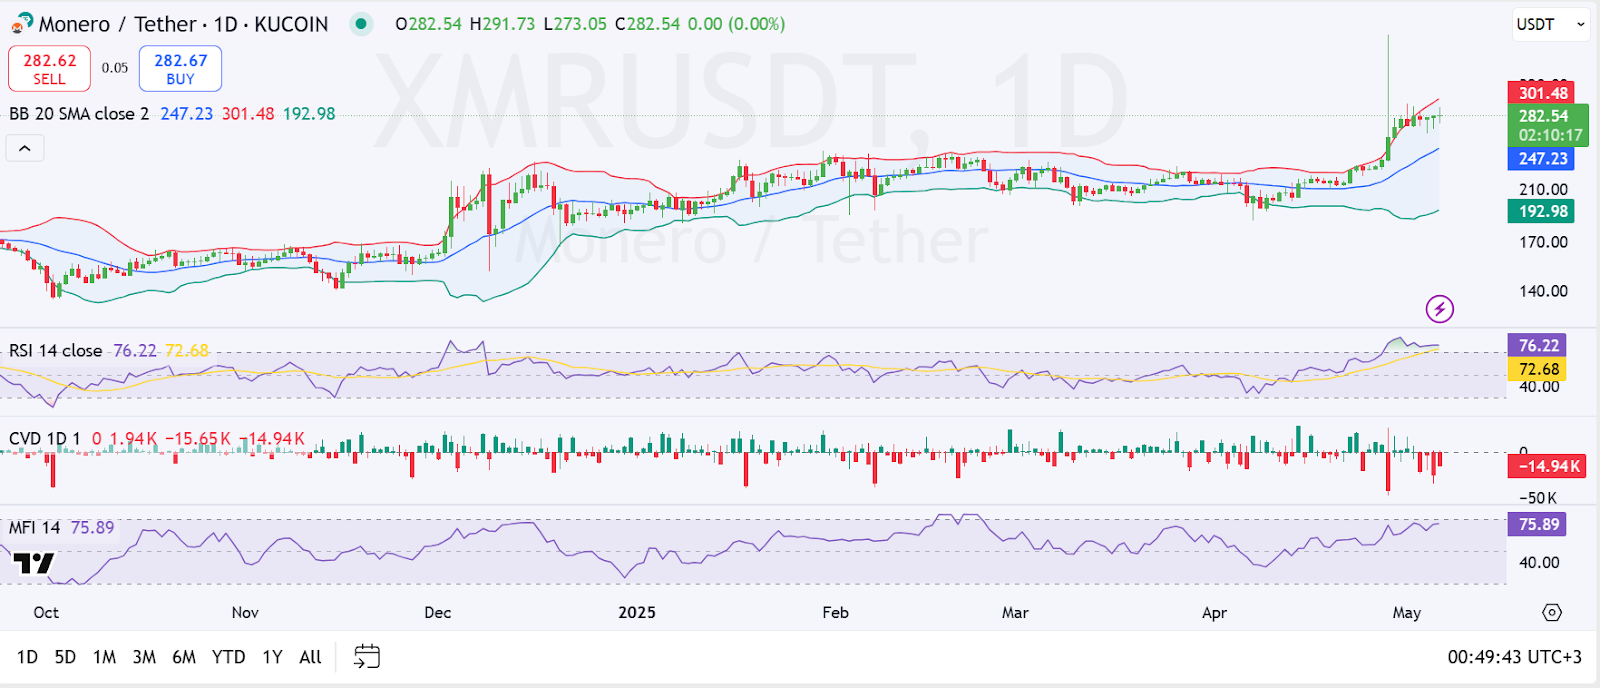
Task: Open chart scale settings gear icon
Action: [1552, 612]
